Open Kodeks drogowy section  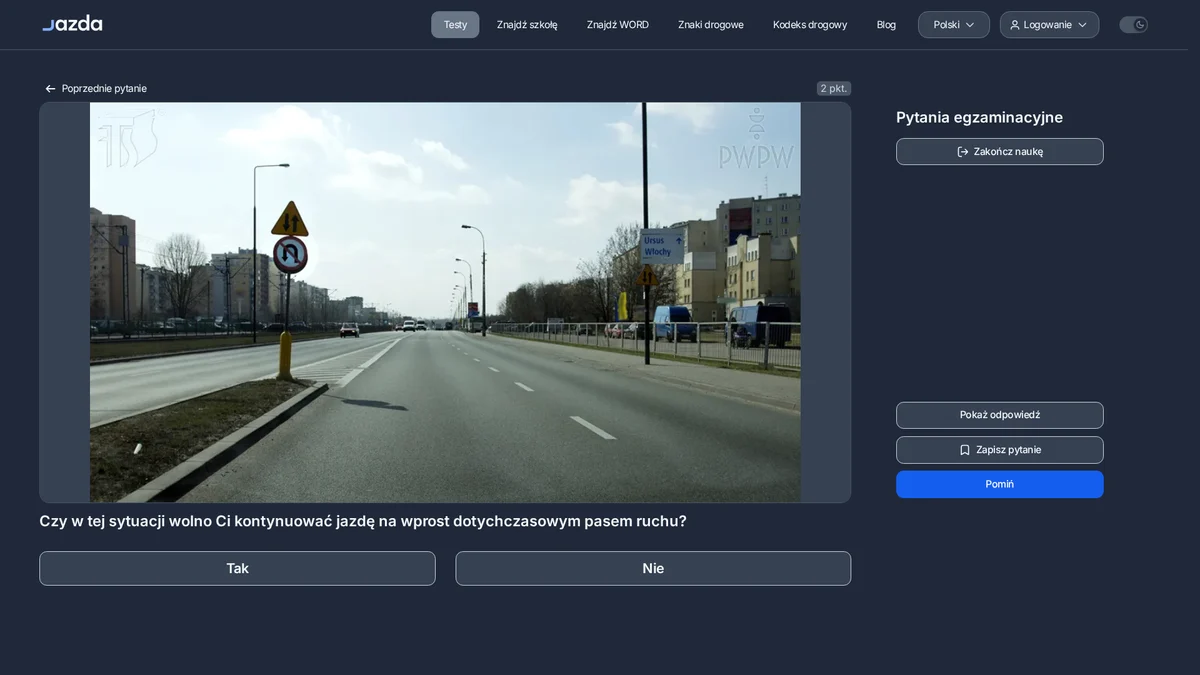click(810, 25)
